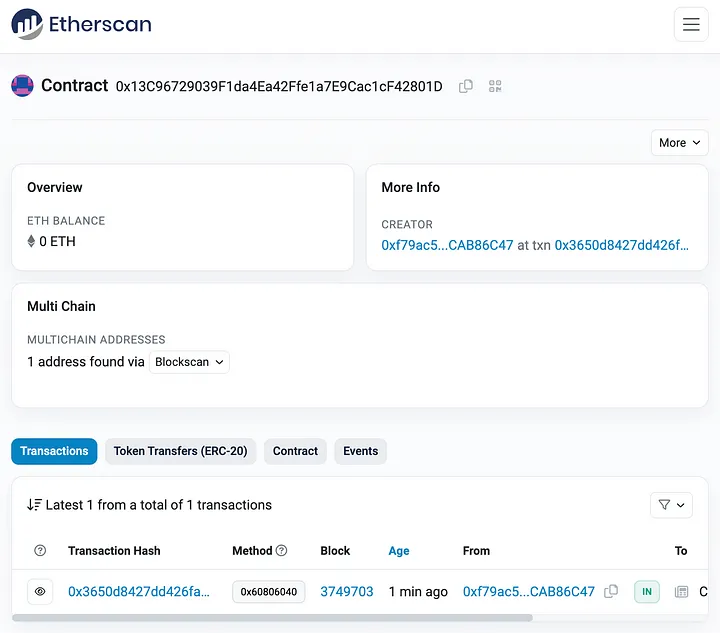Open the transactions filter dropdown

coord(671,505)
